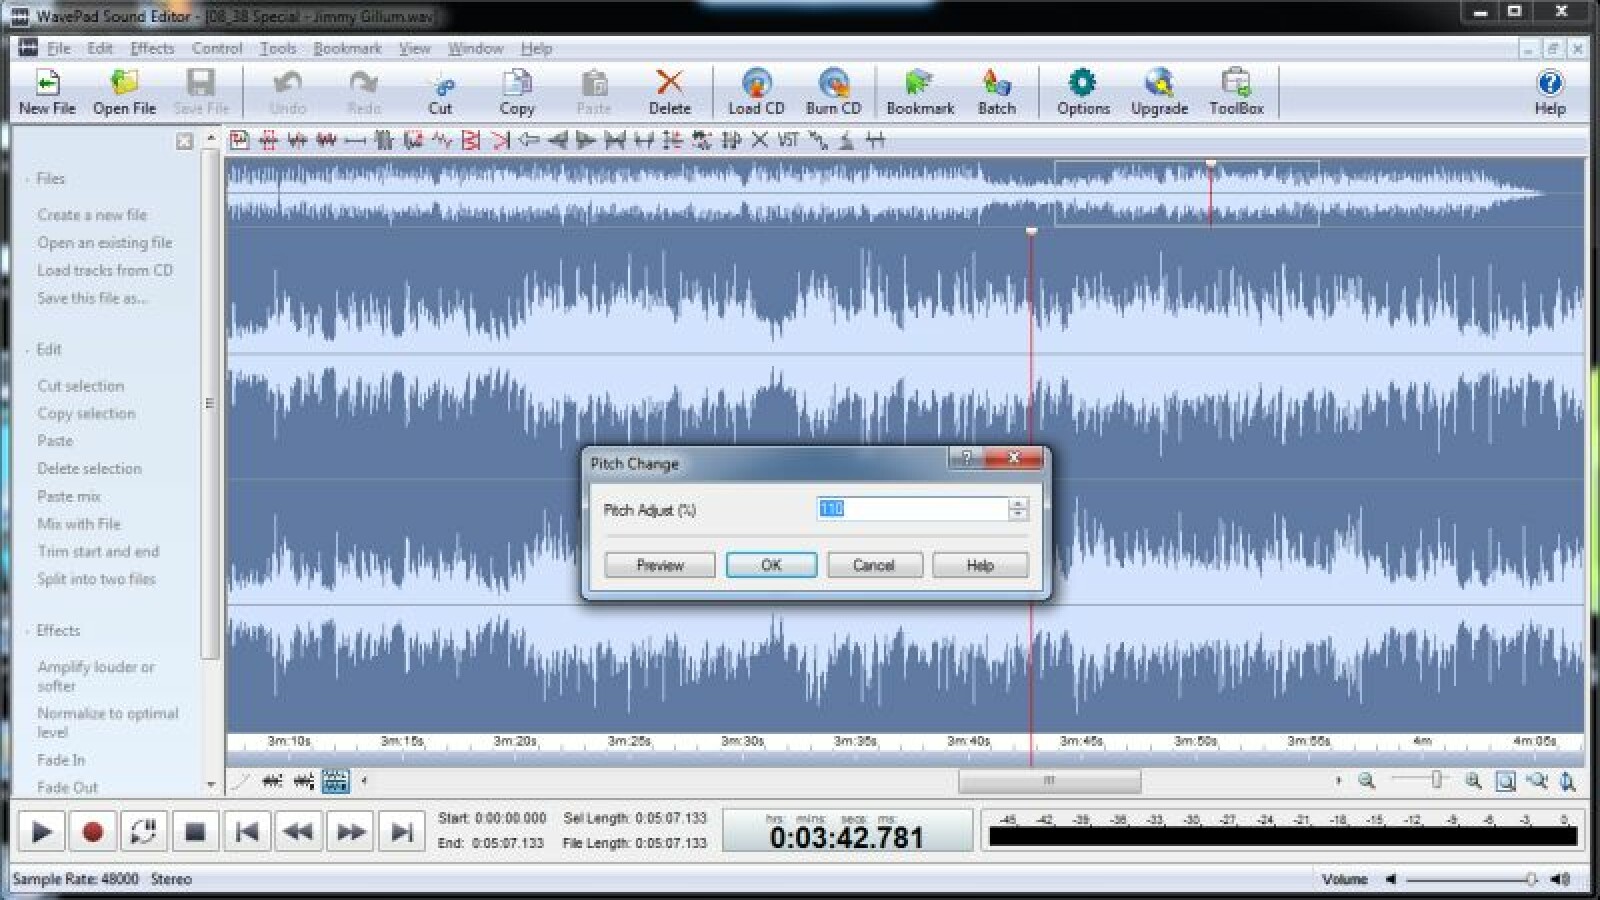Copy the selection with the Copy toolbar icon

517,90
